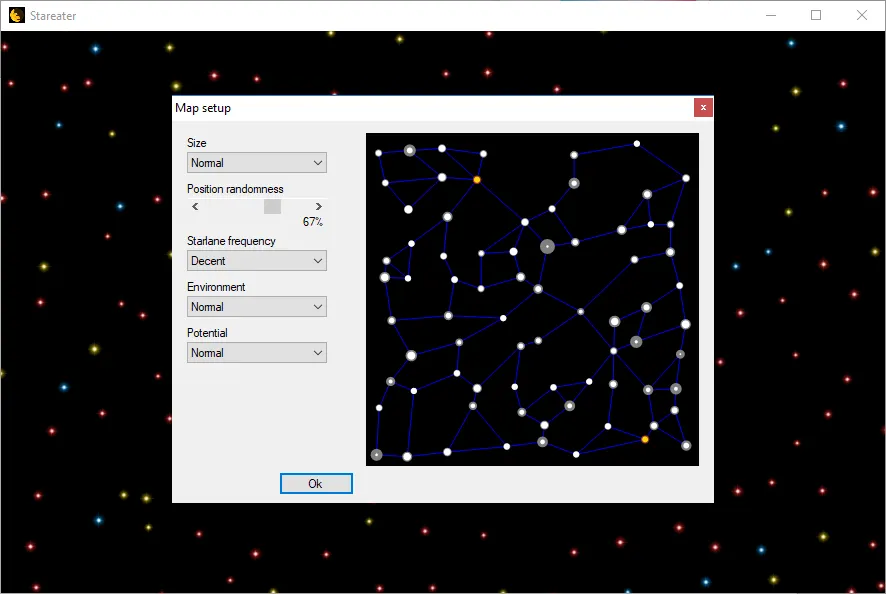Confirm the map setup with Ok

pos(316,483)
